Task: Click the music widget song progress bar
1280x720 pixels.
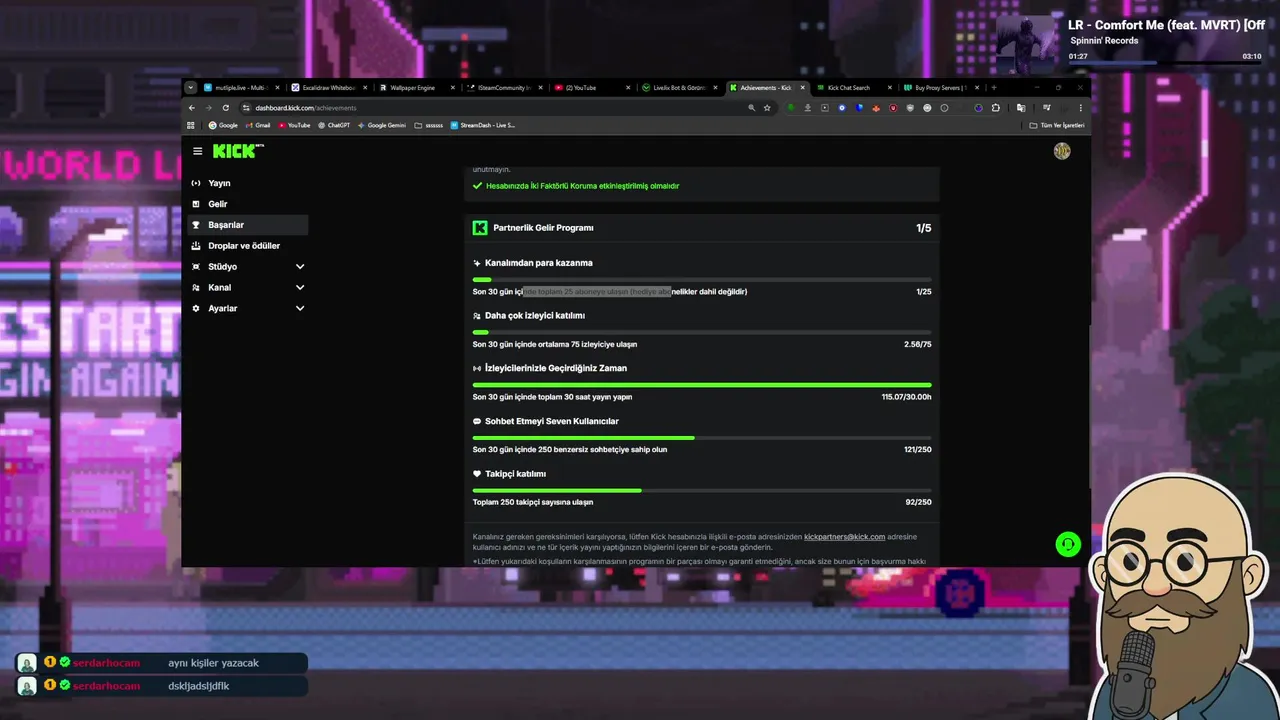Action: [1165, 63]
